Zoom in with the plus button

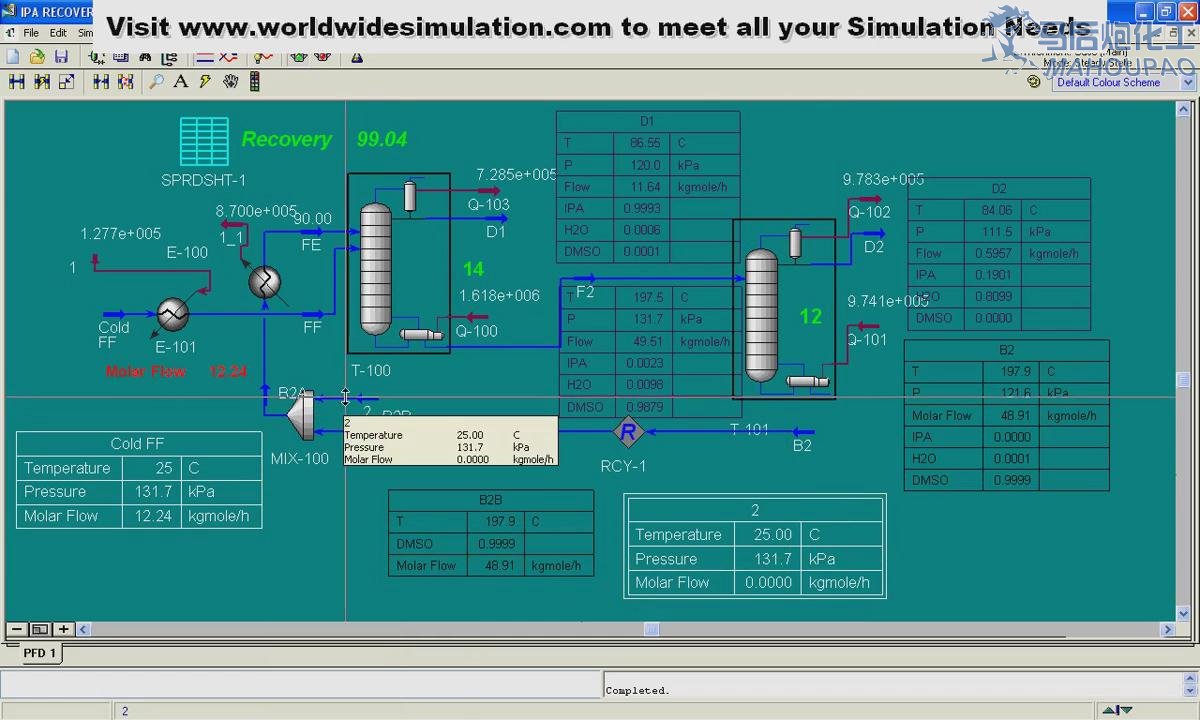pos(63,629)
